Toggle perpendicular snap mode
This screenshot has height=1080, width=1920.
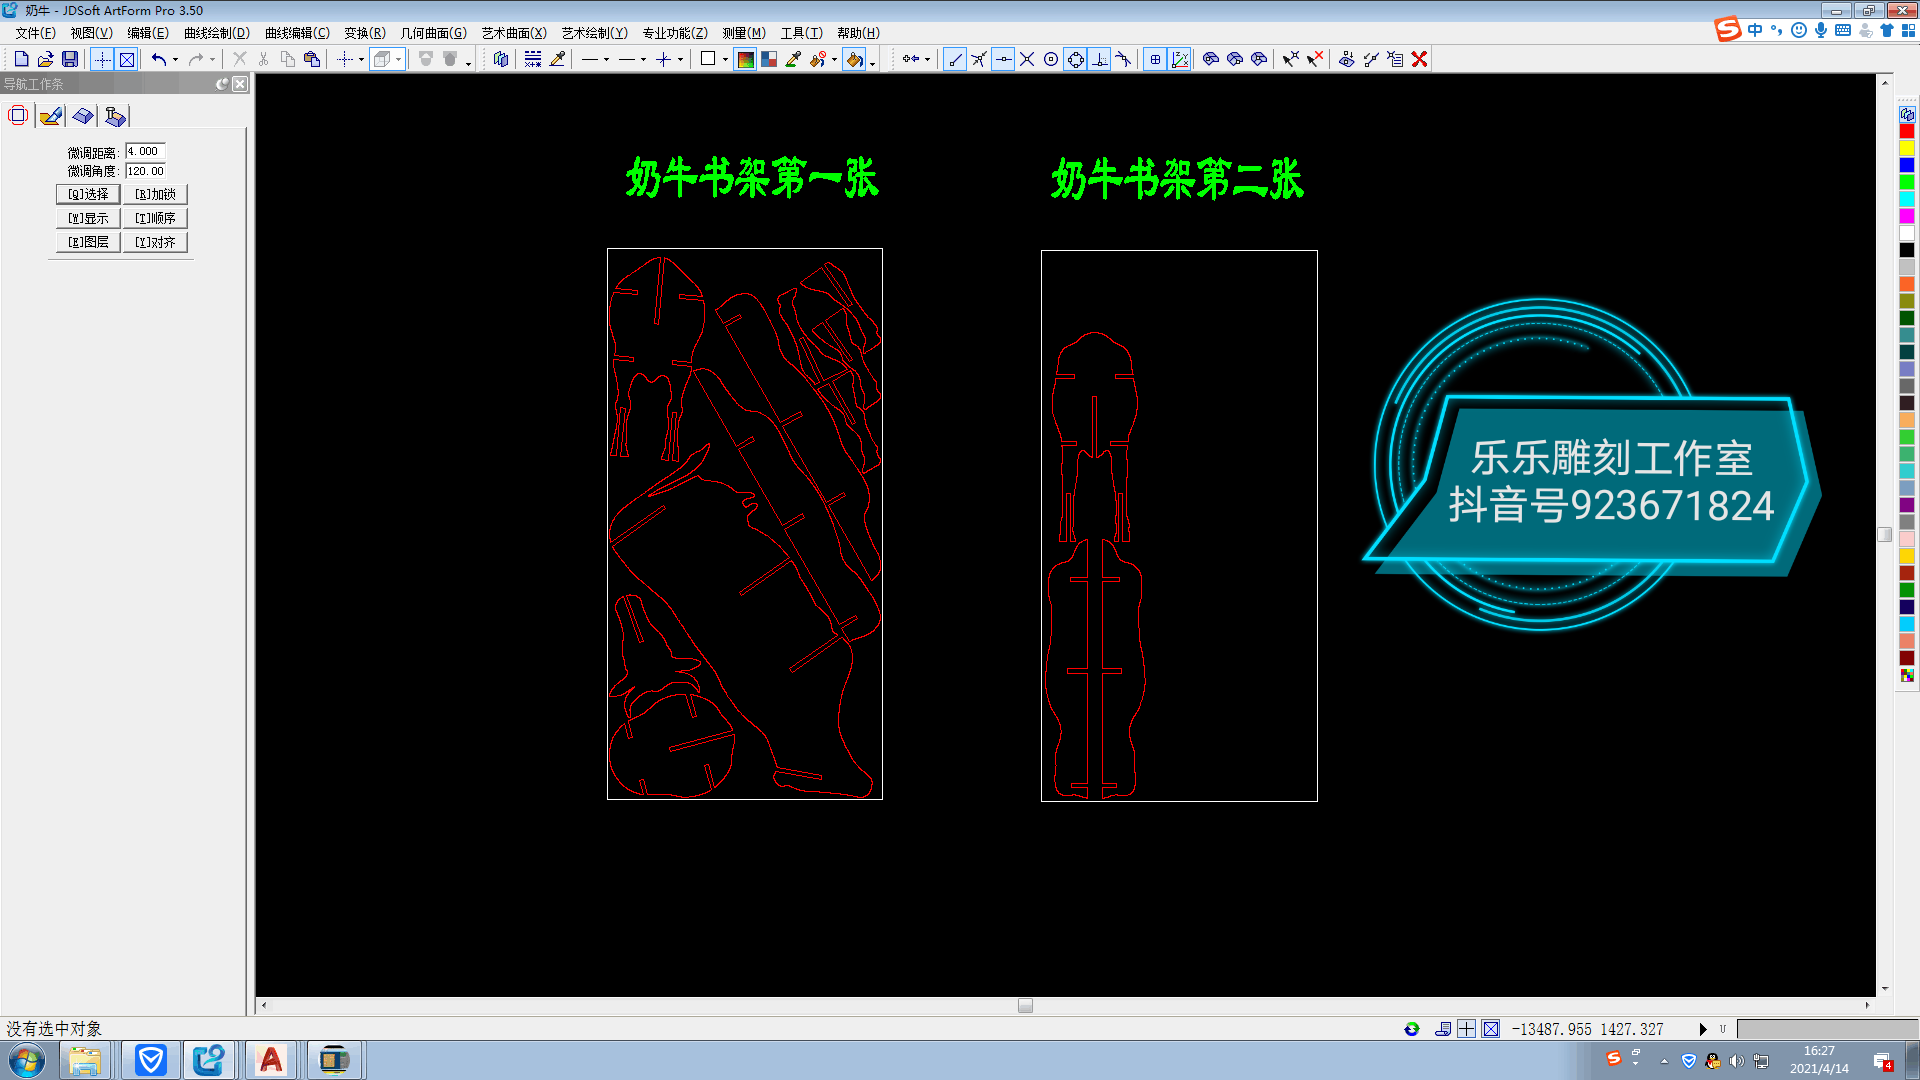[1099, 59]
